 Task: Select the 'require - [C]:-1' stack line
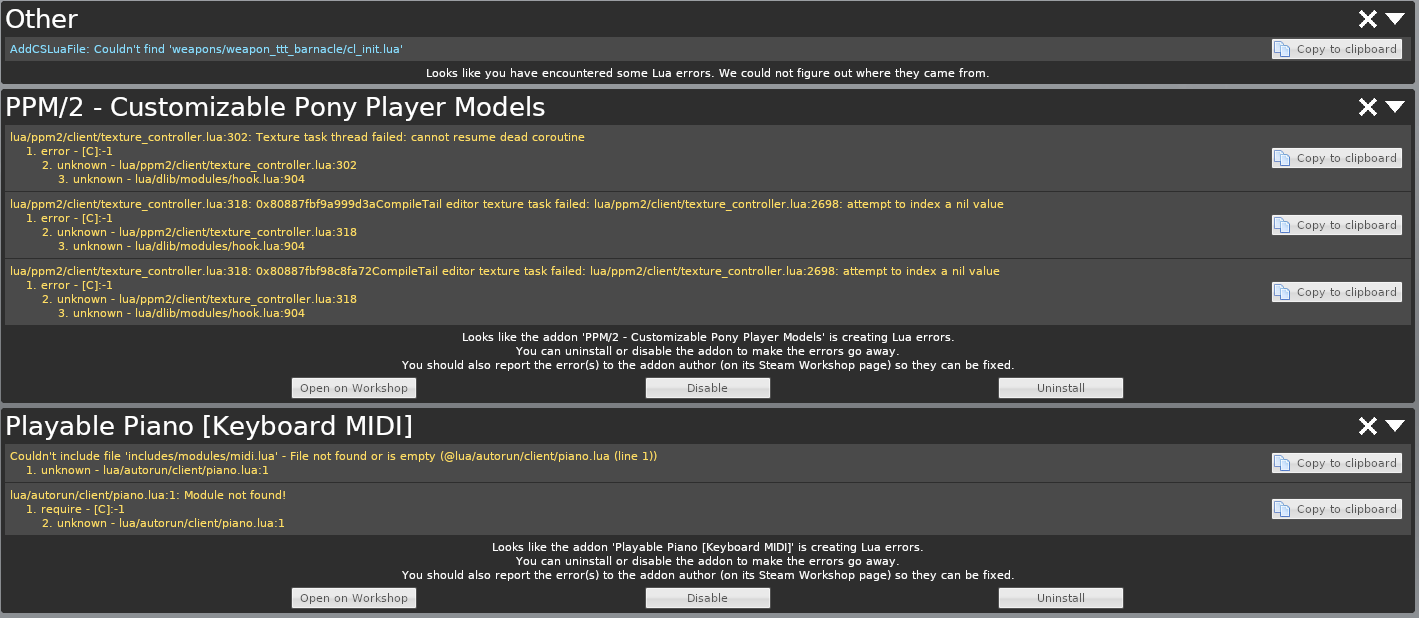click(x=75, y=509)
